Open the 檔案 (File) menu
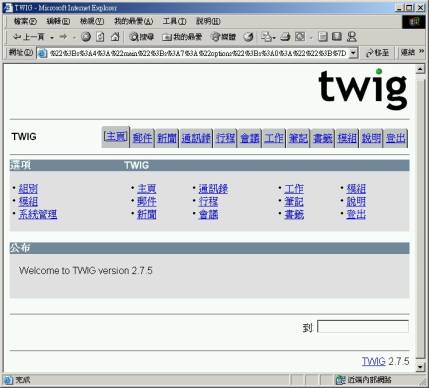This screenshot has height=388, width=429. [25, 21]
